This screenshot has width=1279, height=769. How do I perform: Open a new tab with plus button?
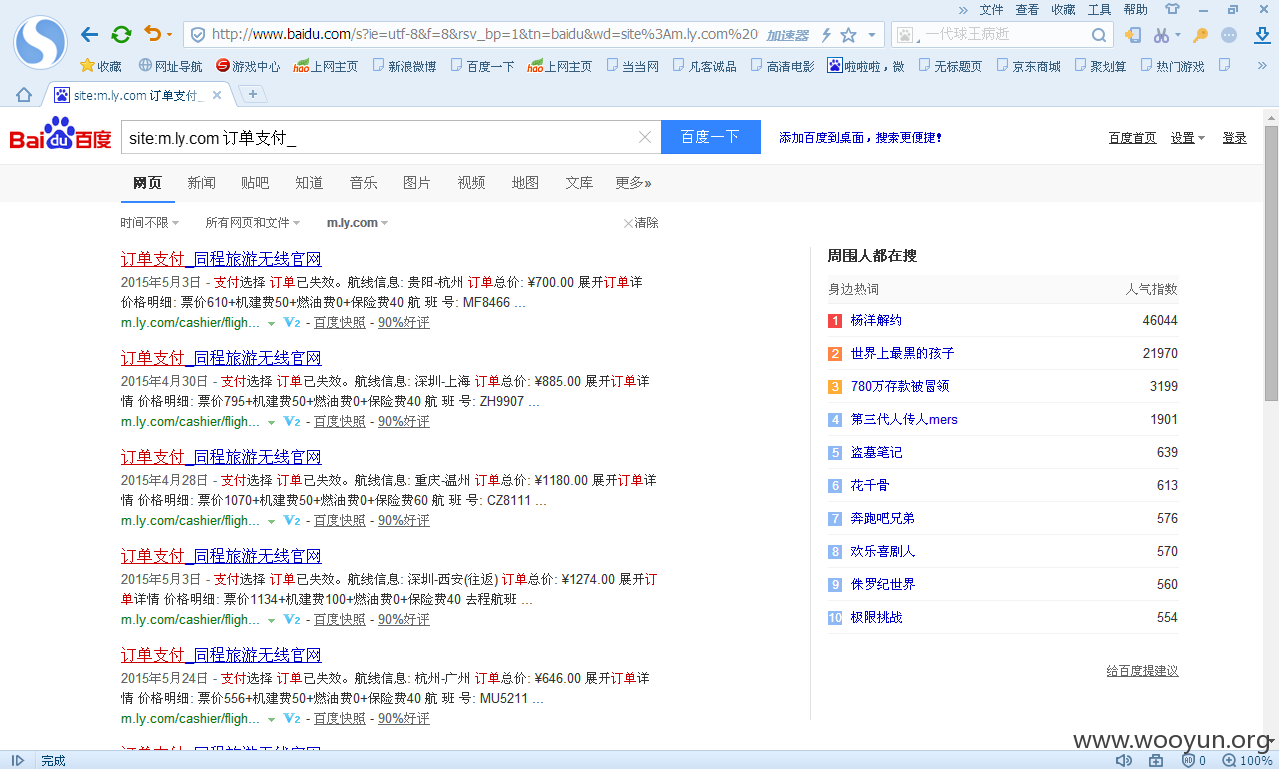253,94
